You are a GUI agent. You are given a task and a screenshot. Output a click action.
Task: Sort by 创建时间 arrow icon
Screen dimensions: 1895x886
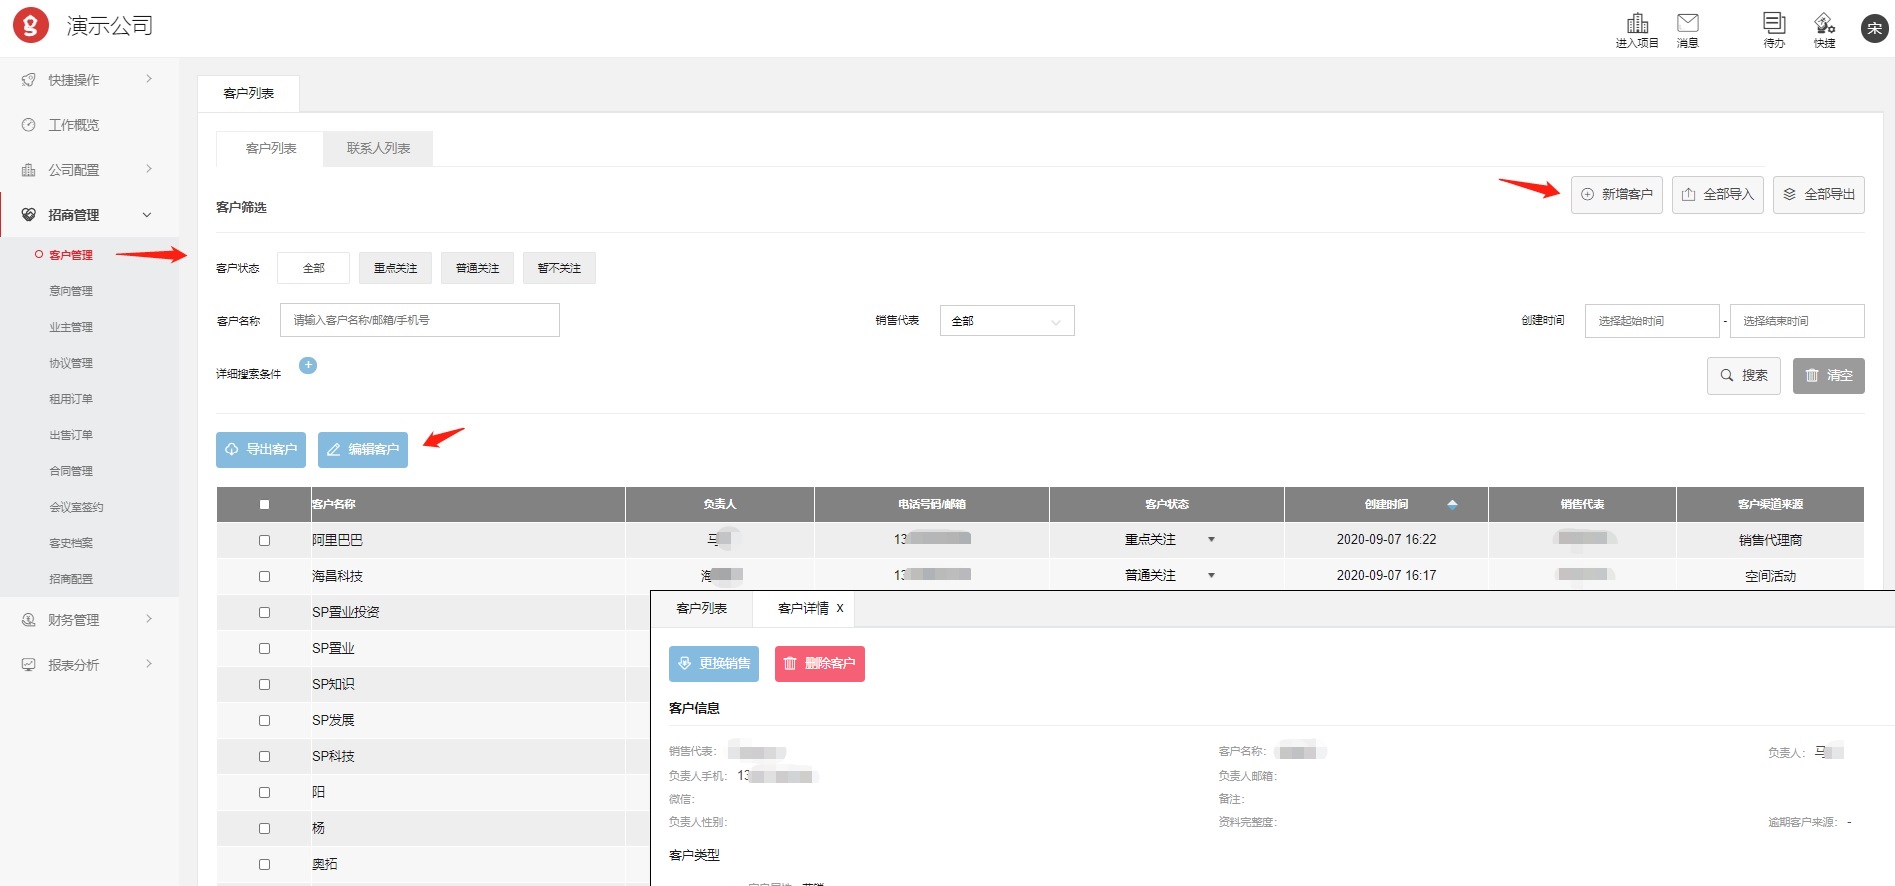pos(1452,504)
